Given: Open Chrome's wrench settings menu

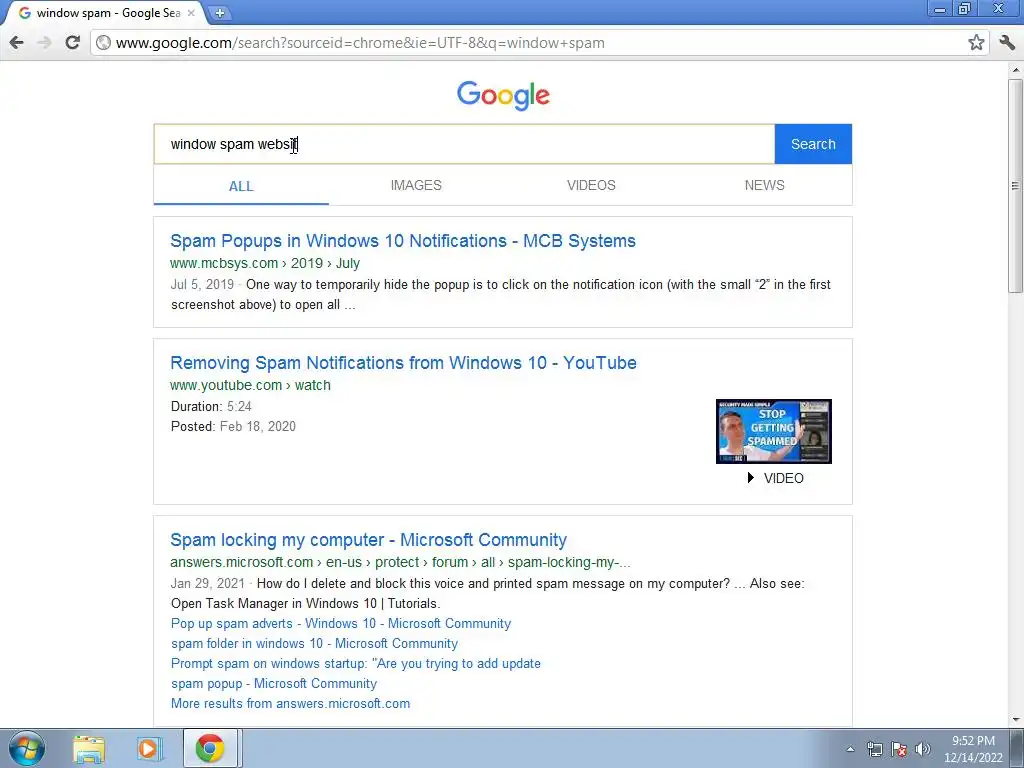Looking at the screenshot, I should tap(1007, 42).
